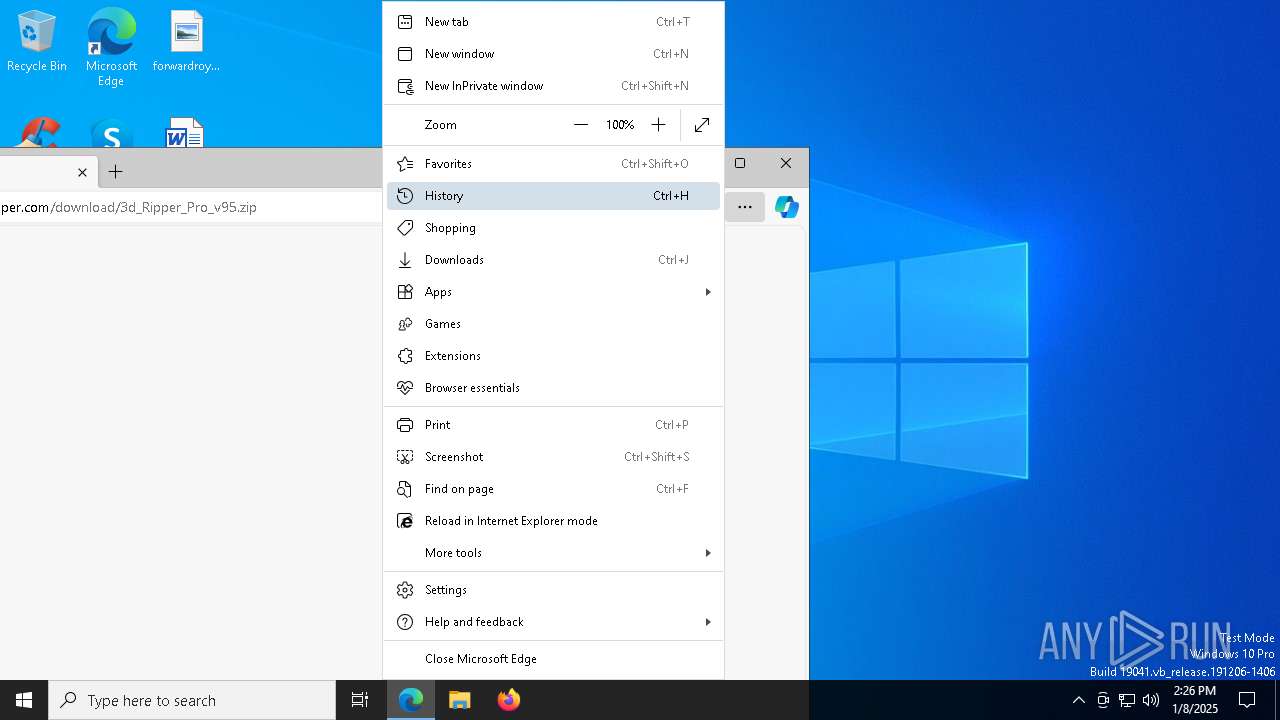Click the address bar URL text
The height and width of the screenshot is (720, 1280).
[x=129, y=207]
